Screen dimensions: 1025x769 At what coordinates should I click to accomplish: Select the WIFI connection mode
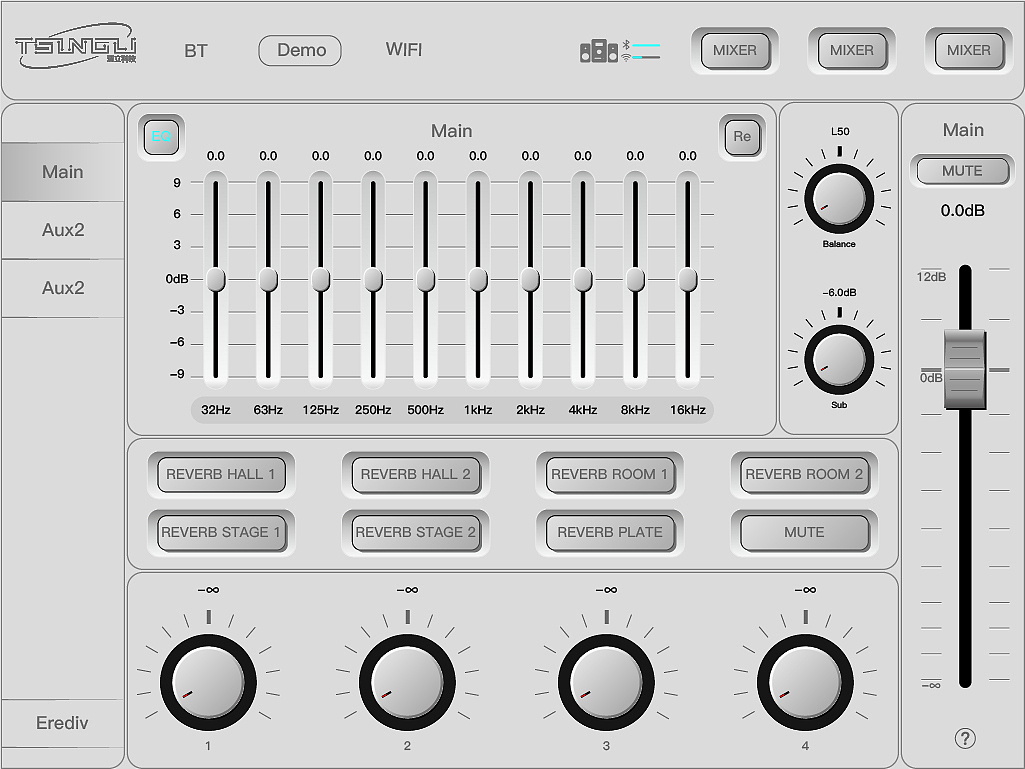click(x=404, y=50)
